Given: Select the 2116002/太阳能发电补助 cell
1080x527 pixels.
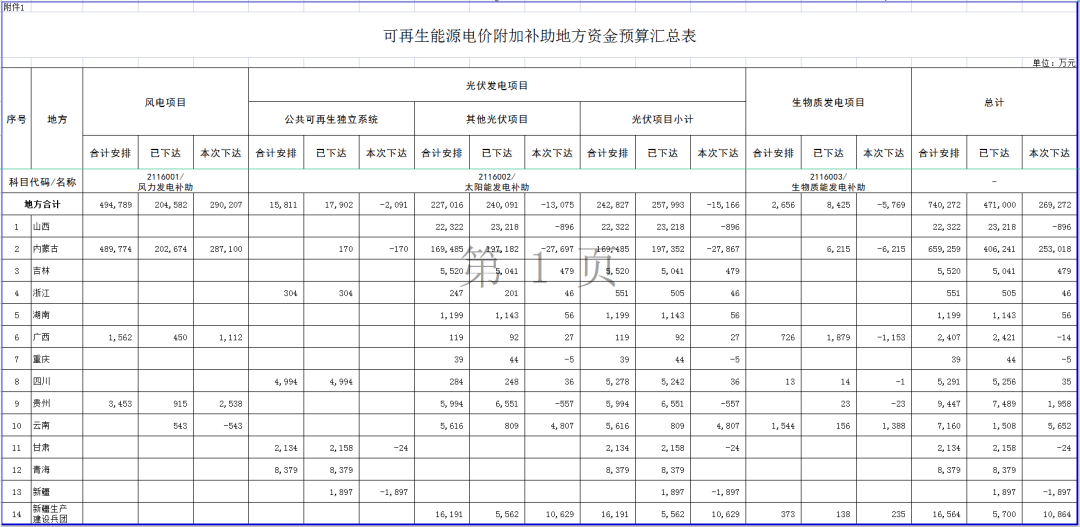Looking at the screenshot, I should pos(497,181).
